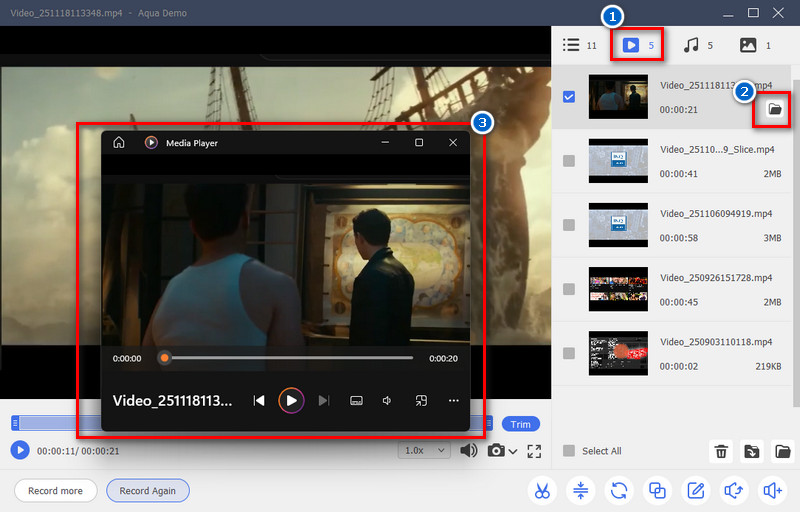
Task: Click the Trim button
Action: click(x=520, y=424)
